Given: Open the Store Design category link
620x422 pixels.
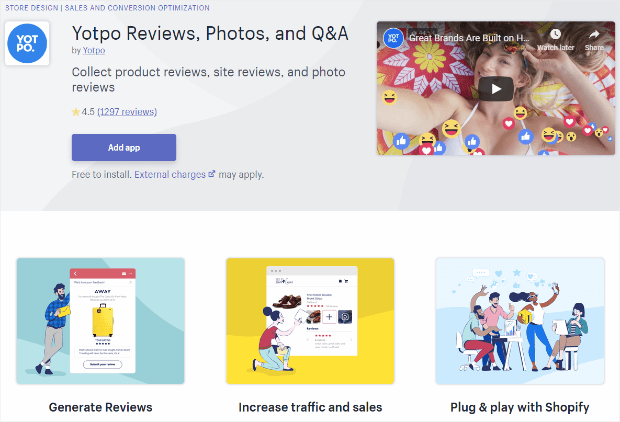Looking at the screenshot, I should click(32, 8).
